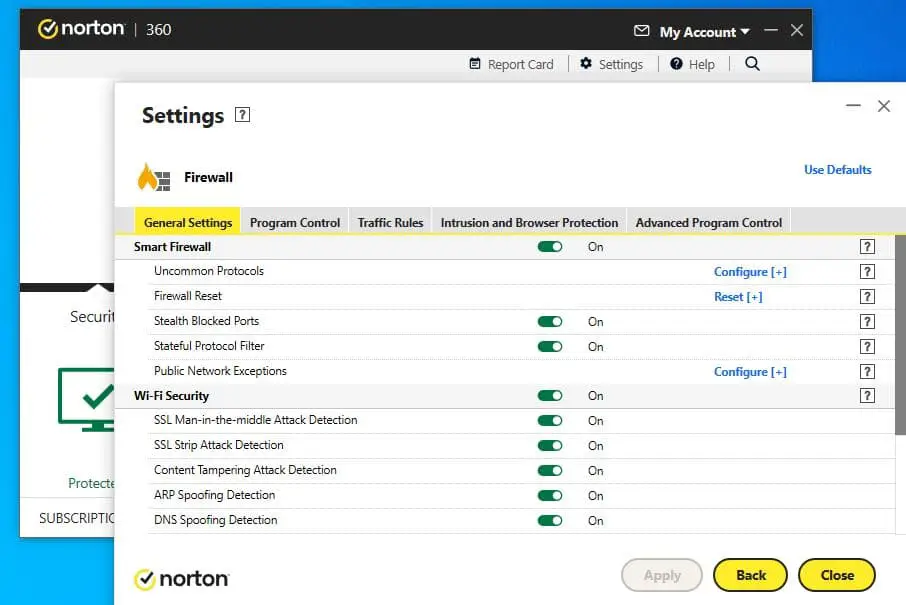Open Report Card from the toolbar
Viewport: 906px width, 605px height.
click(511, 64)
